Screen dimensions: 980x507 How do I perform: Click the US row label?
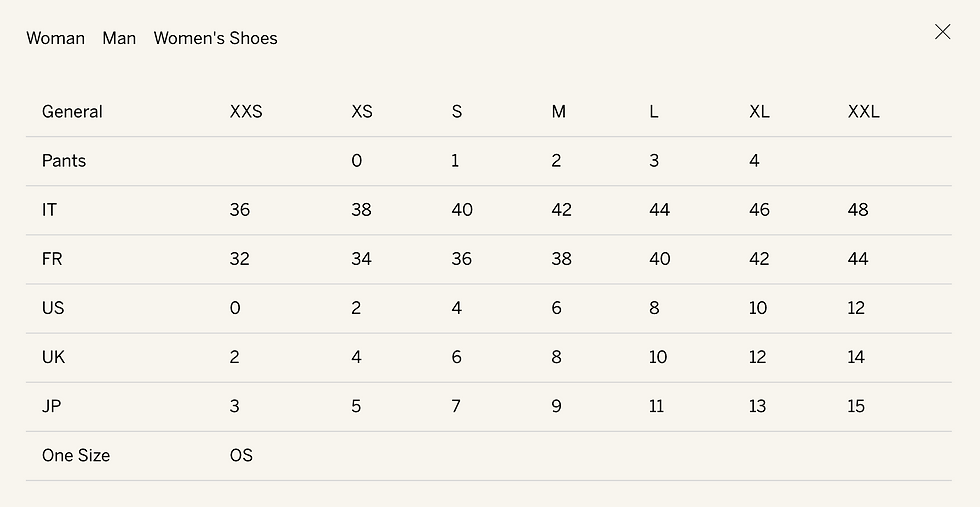pos(53,308)
